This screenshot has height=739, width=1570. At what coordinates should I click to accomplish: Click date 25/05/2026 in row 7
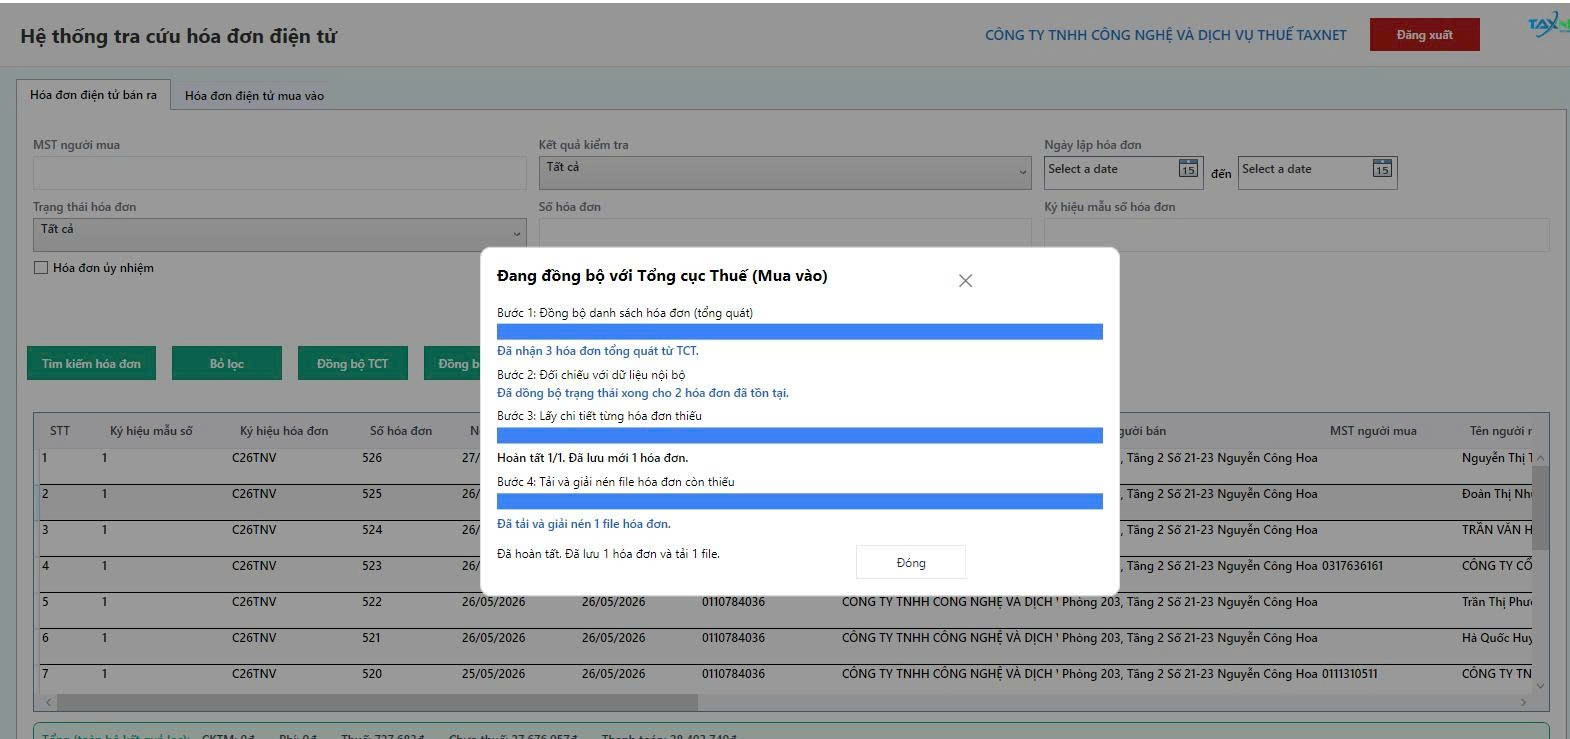click(x=493, y=674)
